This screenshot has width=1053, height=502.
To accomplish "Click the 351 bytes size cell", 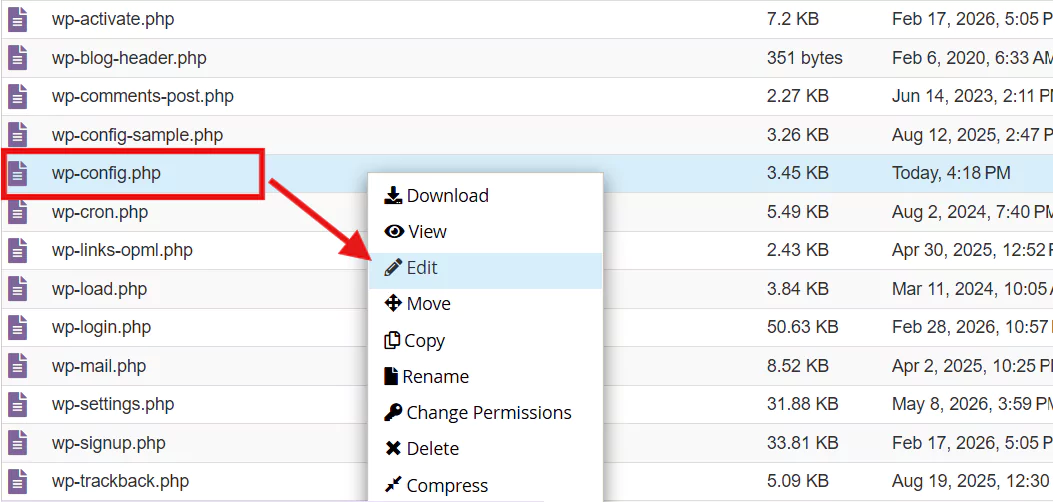I will (x=805, y=58).
